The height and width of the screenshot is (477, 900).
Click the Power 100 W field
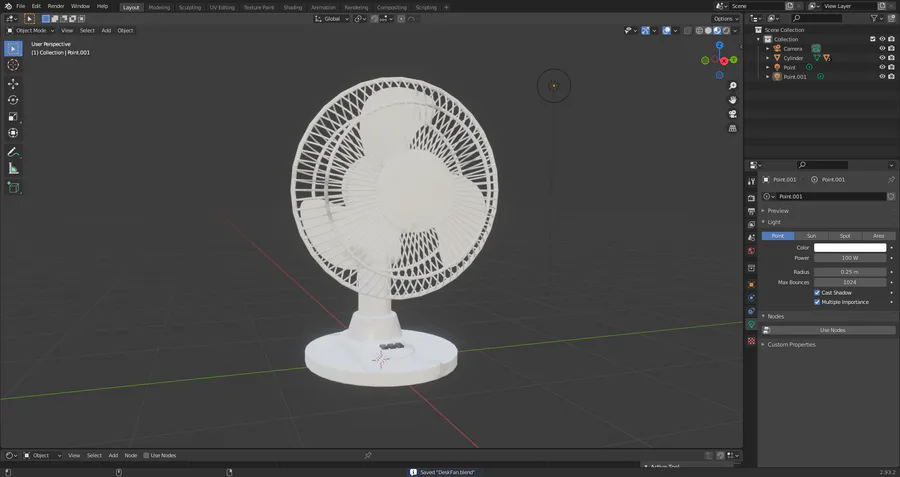850,258
